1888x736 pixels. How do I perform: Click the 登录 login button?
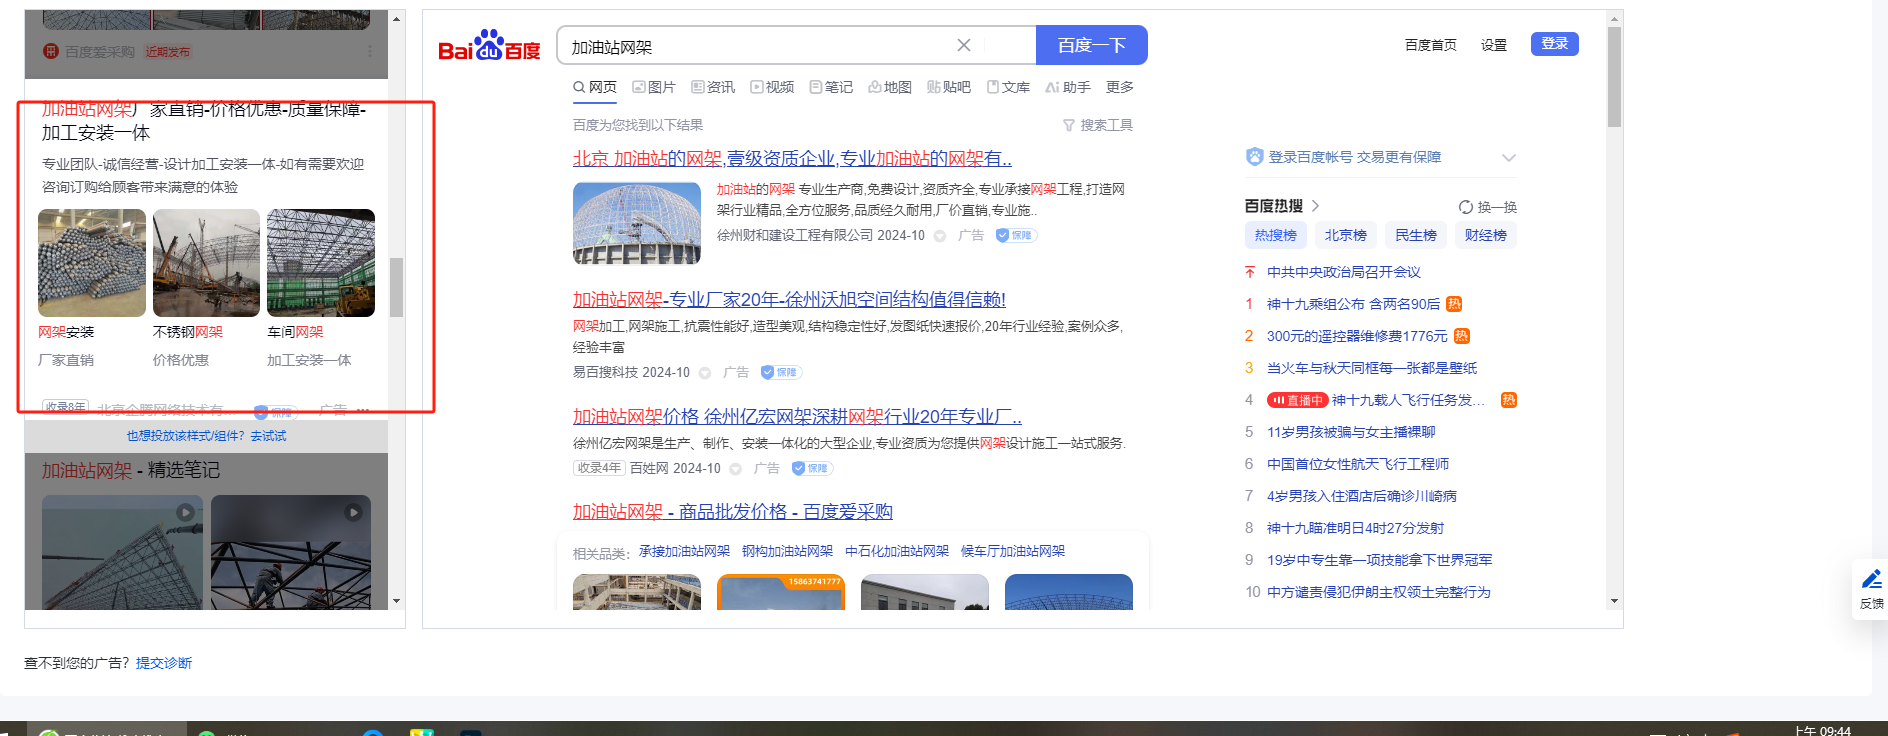point(1554,44)
